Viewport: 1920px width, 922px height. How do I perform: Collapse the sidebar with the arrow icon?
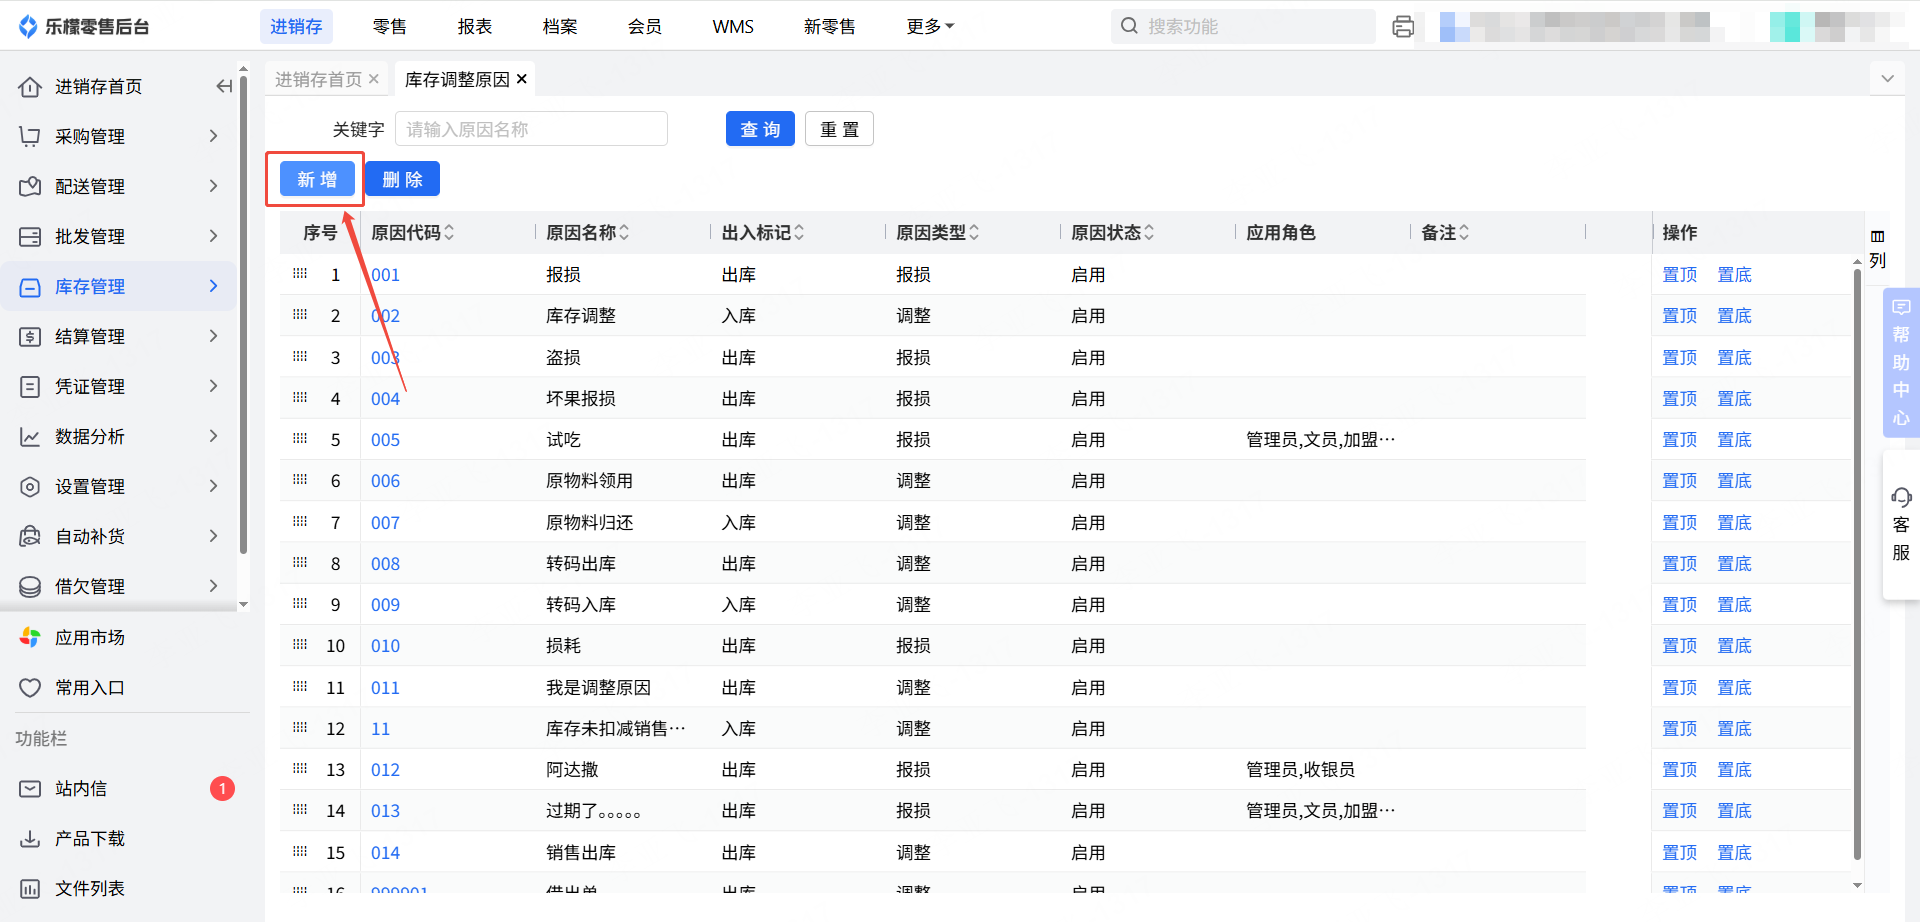click(224, 86)
